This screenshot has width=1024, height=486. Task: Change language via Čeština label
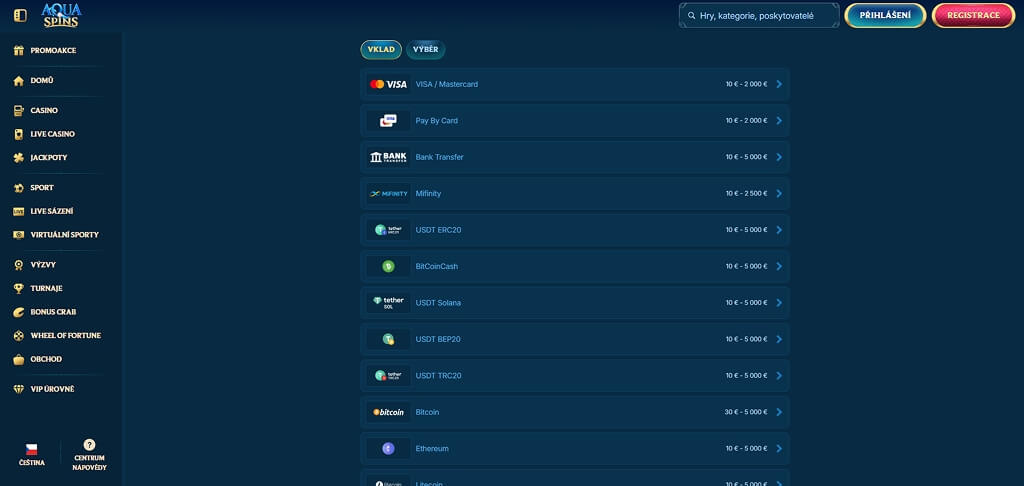(31, 462)
